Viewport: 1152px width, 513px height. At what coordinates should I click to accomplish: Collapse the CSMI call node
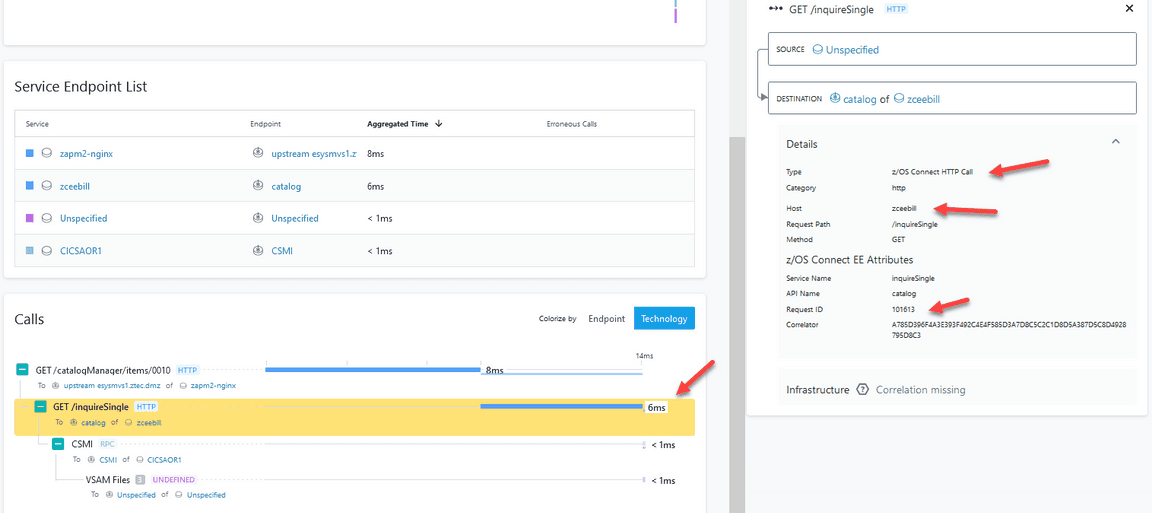58,444
